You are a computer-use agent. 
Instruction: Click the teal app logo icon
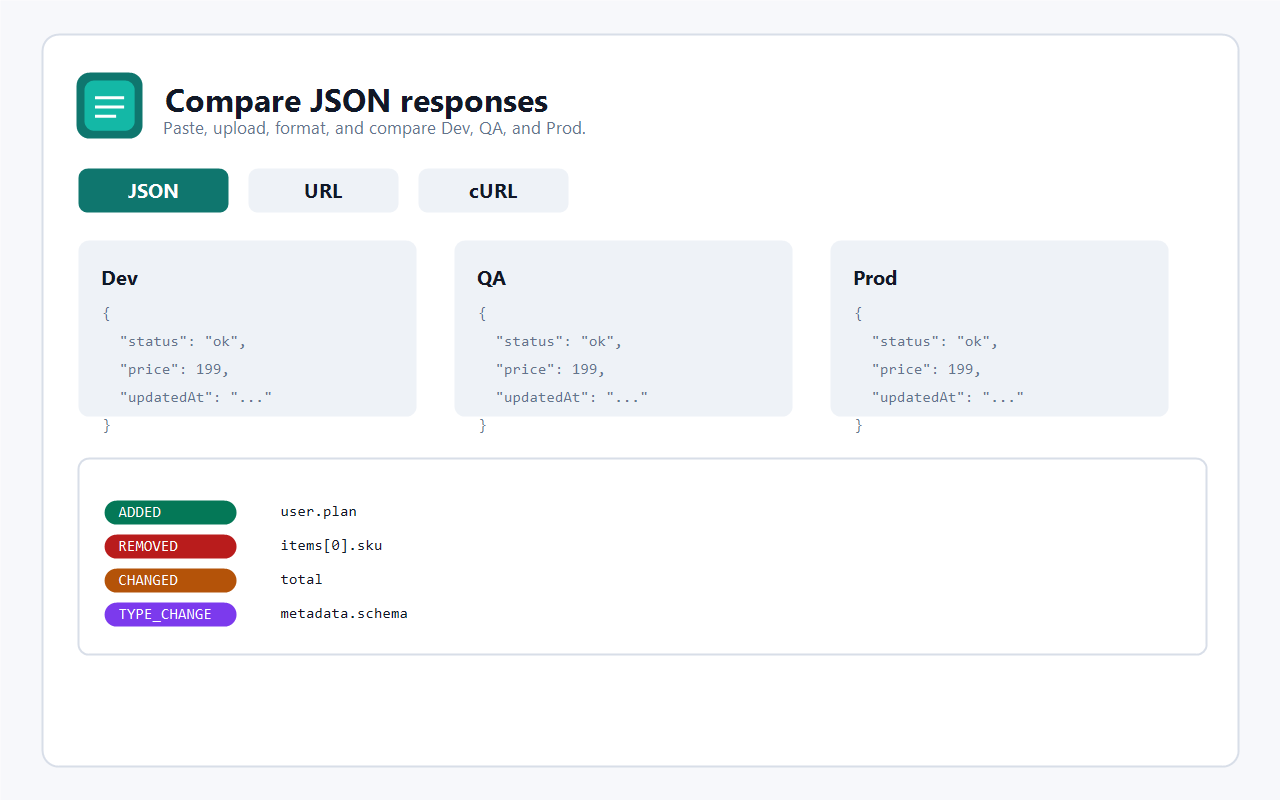(109, 105)
